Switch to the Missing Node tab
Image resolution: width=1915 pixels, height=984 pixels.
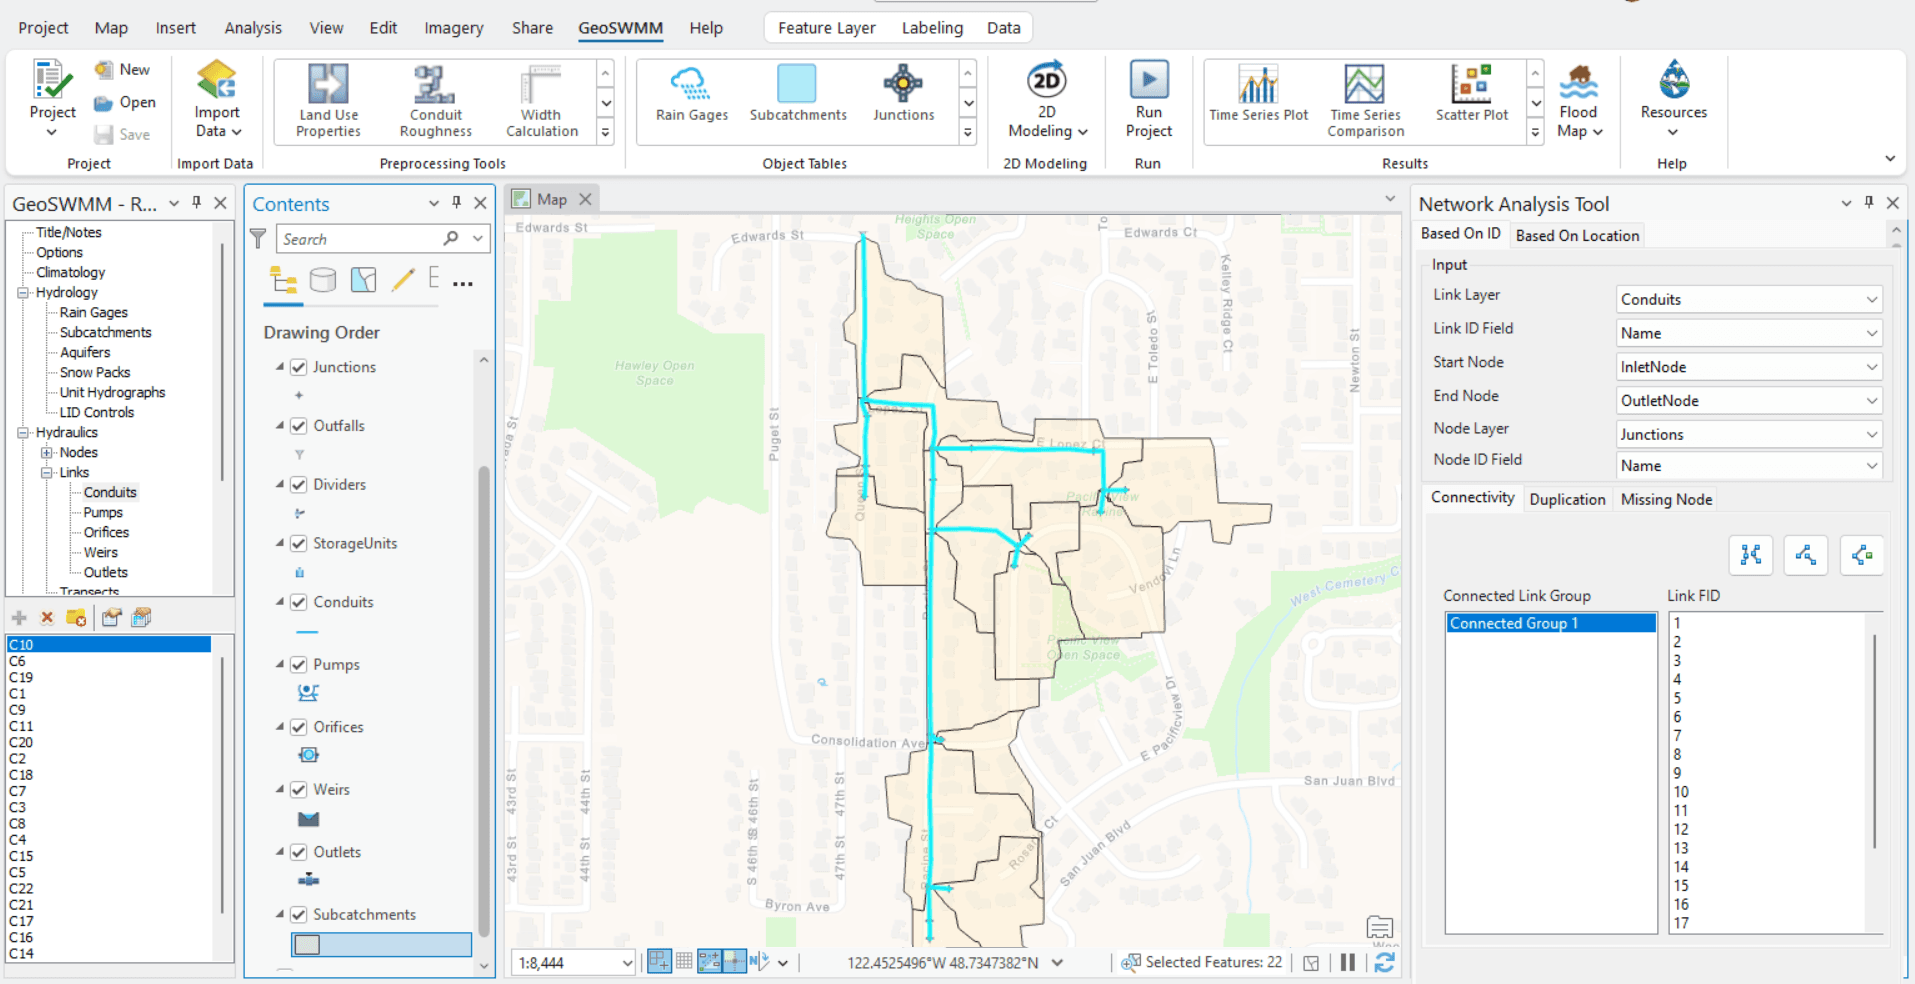1666,499
